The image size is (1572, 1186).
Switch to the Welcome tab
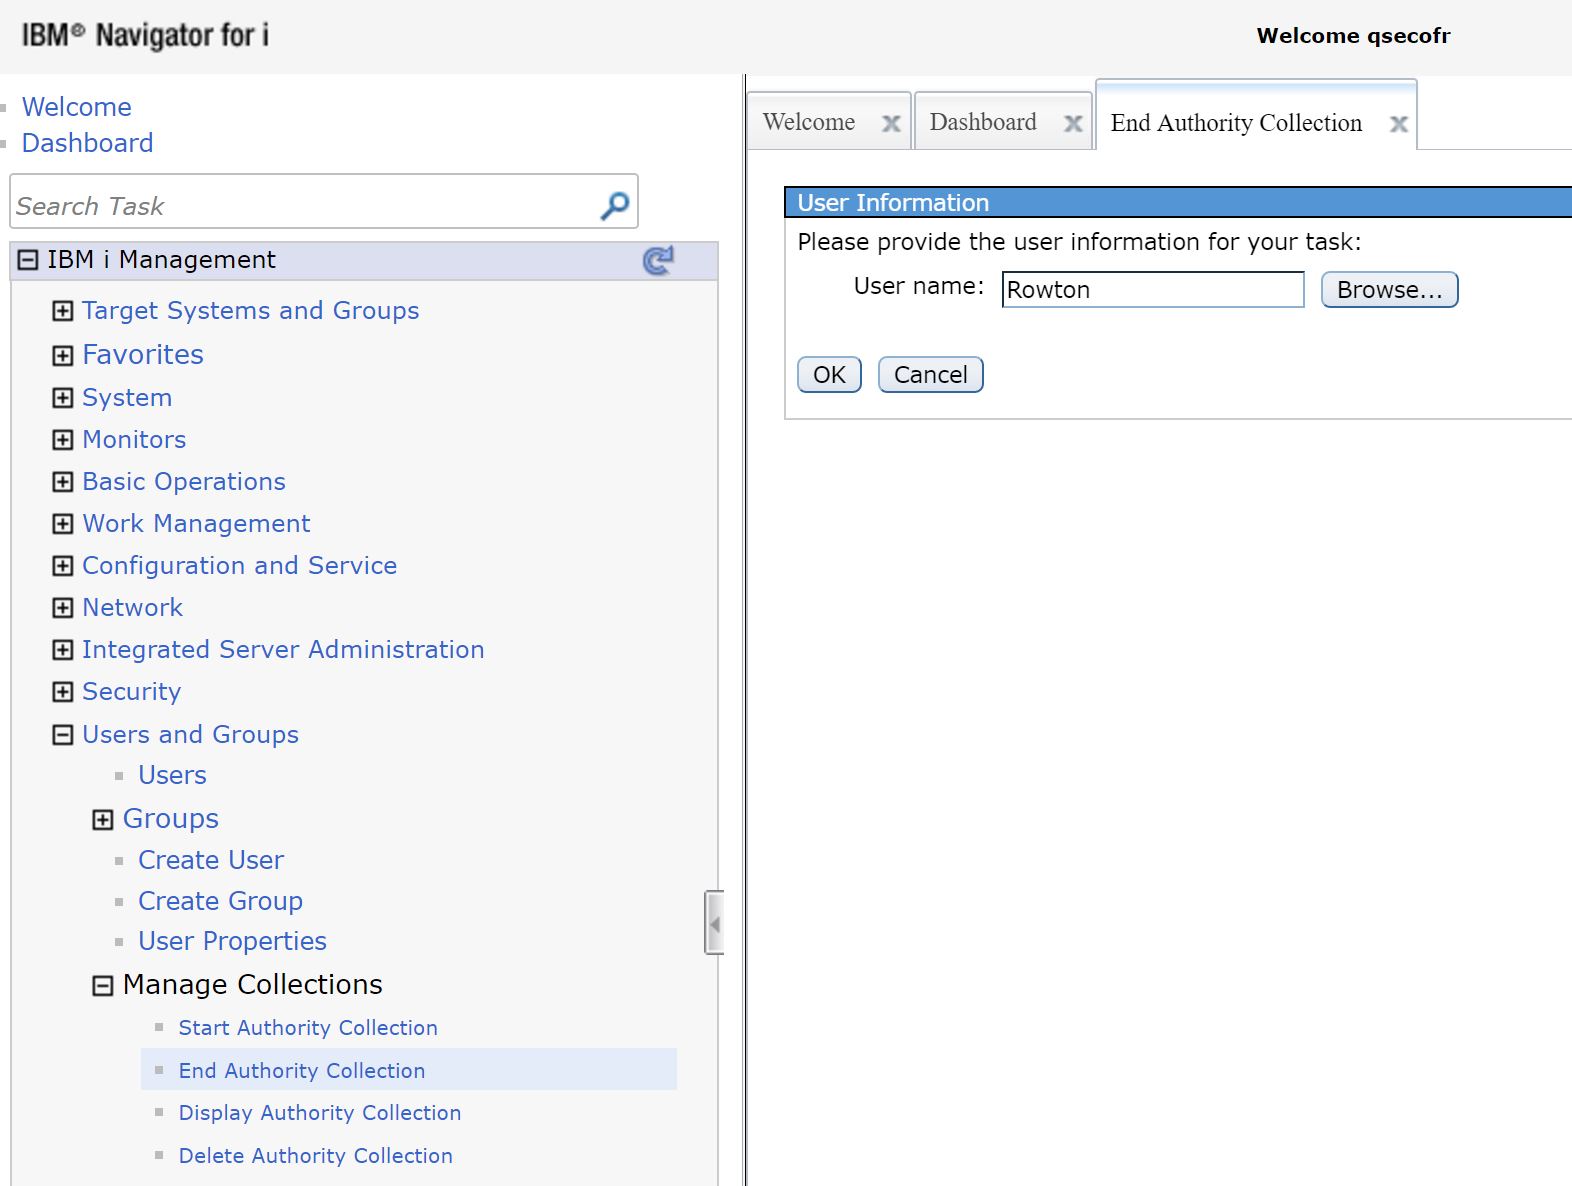[x=809, y=122]
